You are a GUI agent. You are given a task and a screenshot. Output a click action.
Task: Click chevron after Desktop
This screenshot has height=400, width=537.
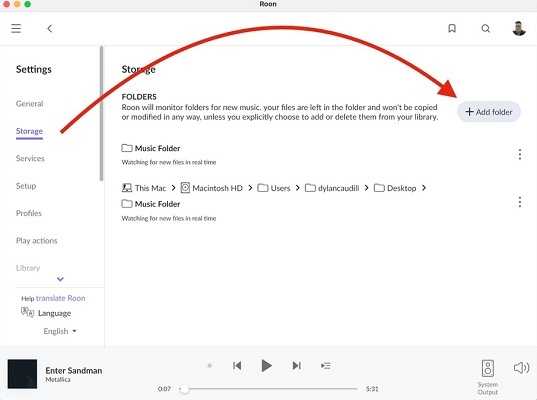coord(424,188)
